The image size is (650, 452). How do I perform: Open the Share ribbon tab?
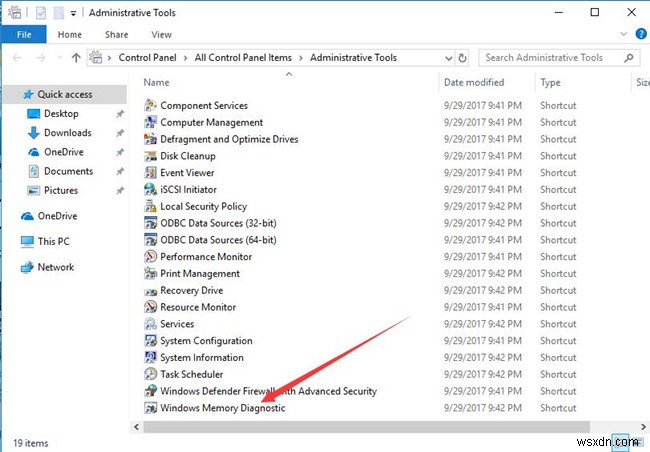click(x=116, y=34)
